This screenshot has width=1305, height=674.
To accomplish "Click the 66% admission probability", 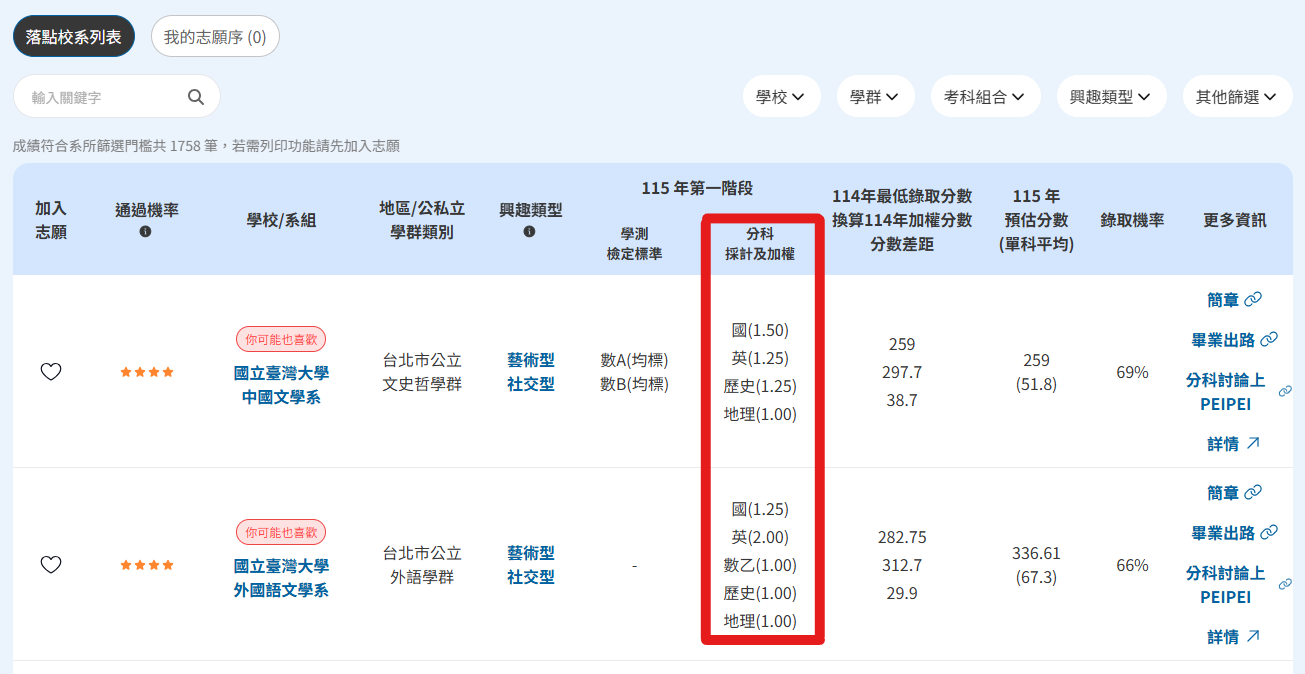I will click(x=1132, y=565).
